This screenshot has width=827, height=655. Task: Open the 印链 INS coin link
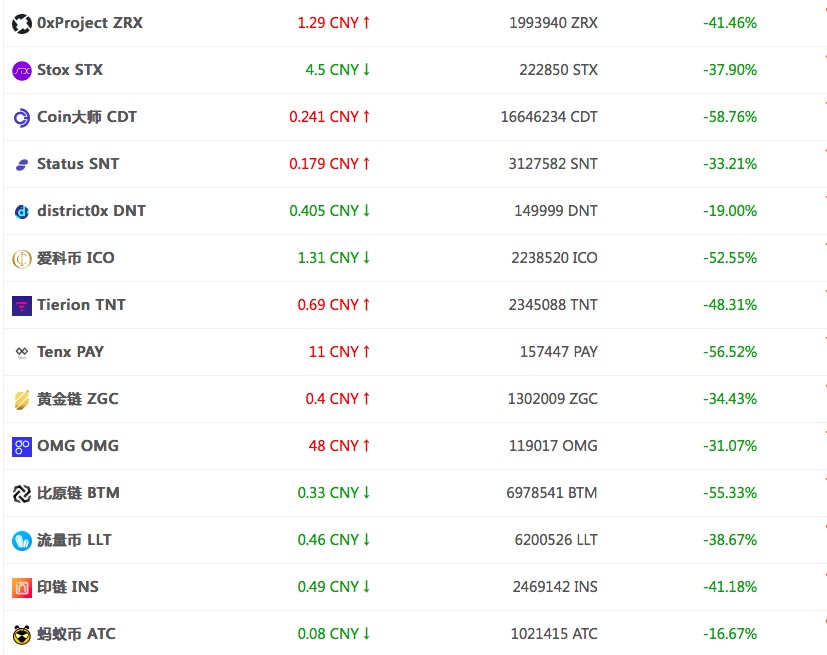coord(68,587)
